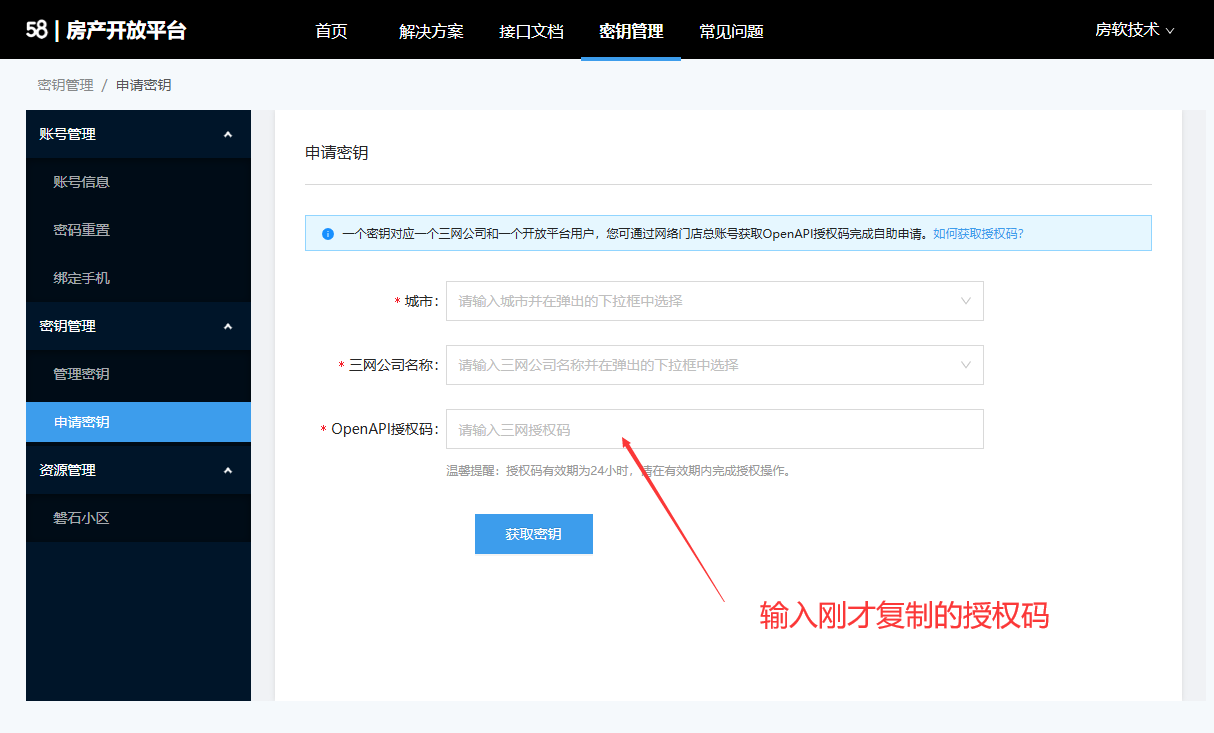Open the 城市 dropdown field

pyautogui.click(x=715, y=301)
